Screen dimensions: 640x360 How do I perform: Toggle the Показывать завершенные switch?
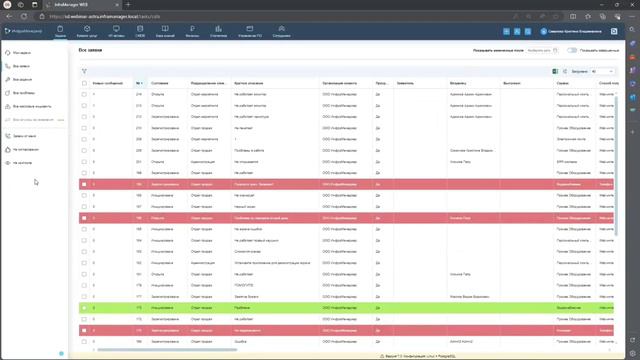[572, 50]
